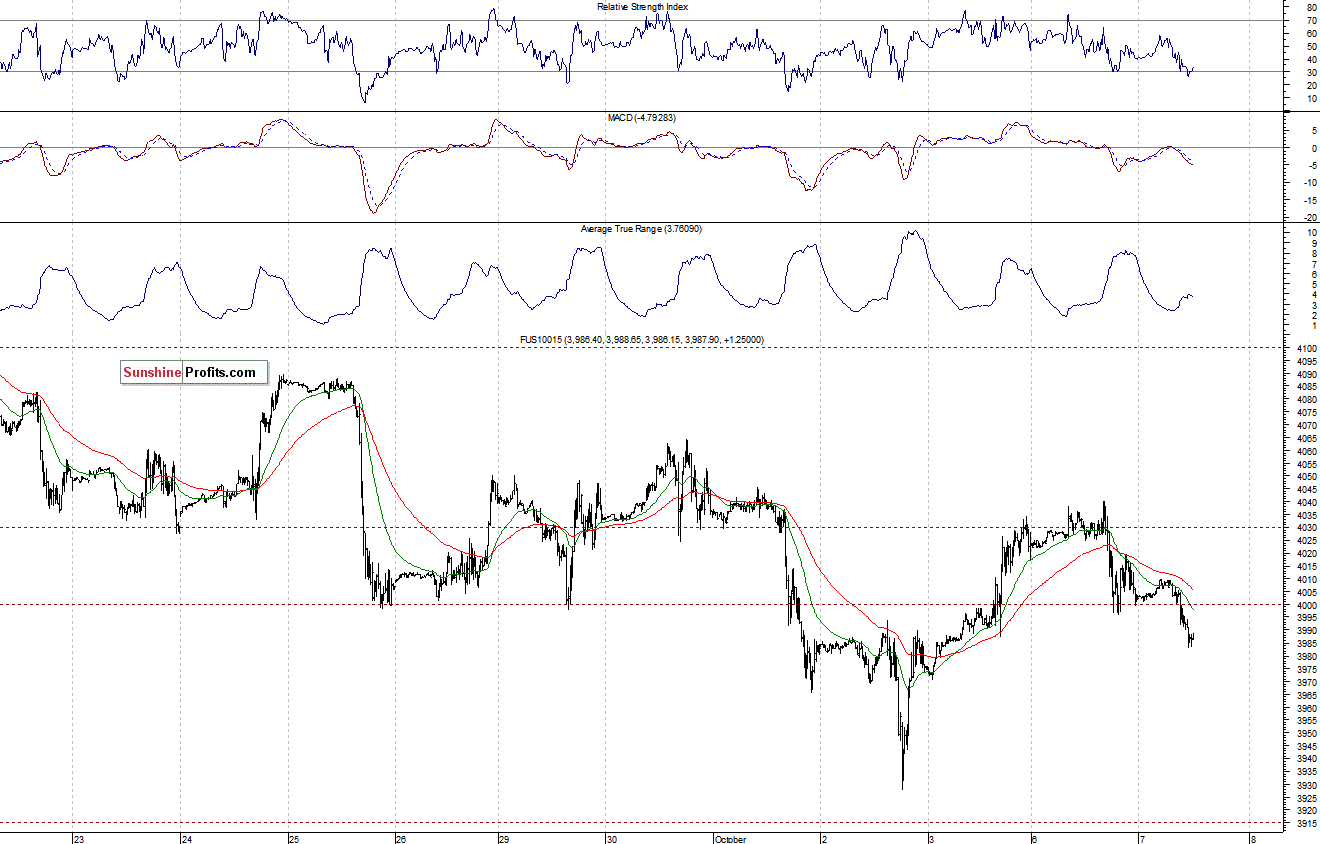This screenshot has width=1320, height=844.
Task: Click date axis label '6'
Action: click(1034, 839)
